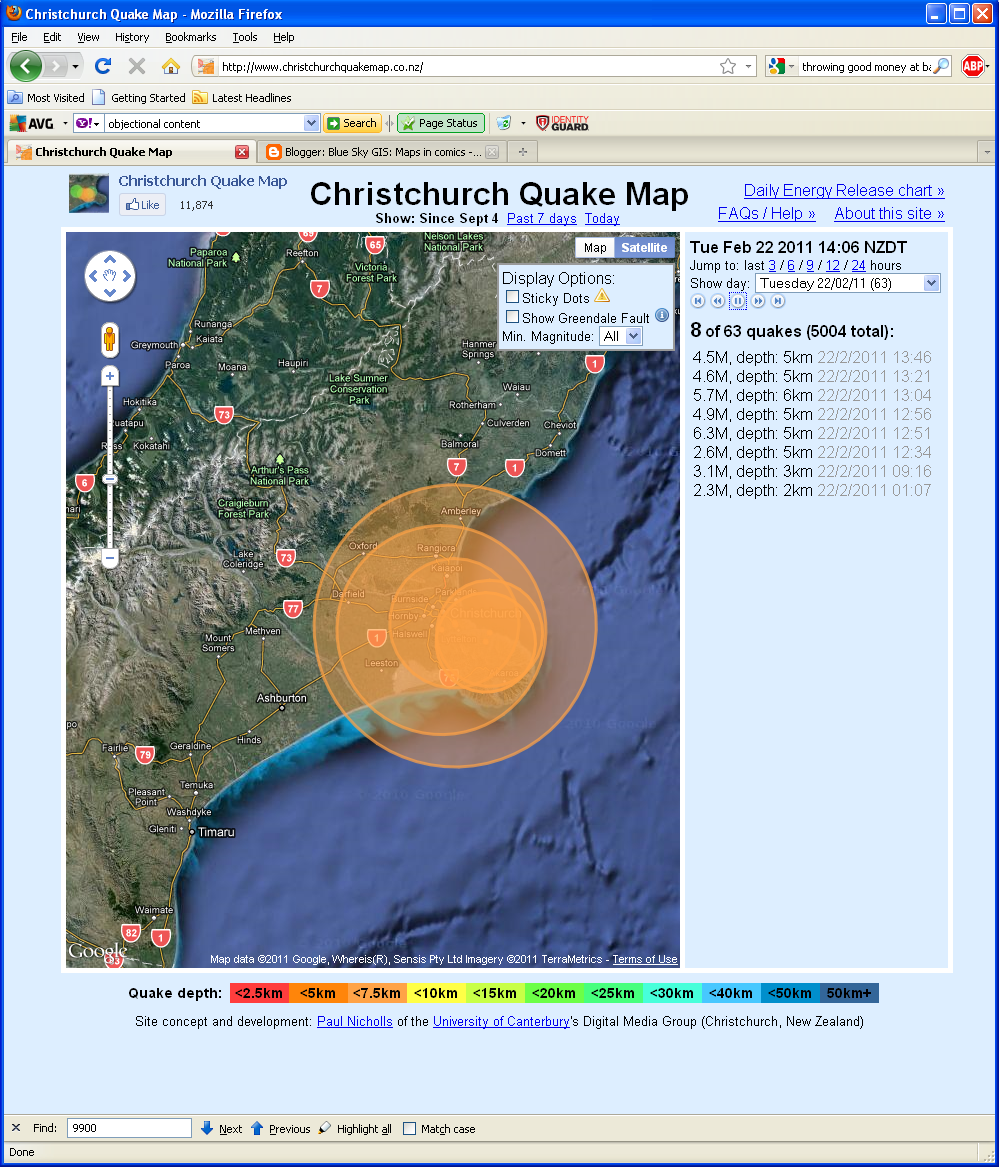
Task: Open the History menu
Action: [x=132, y=37]
